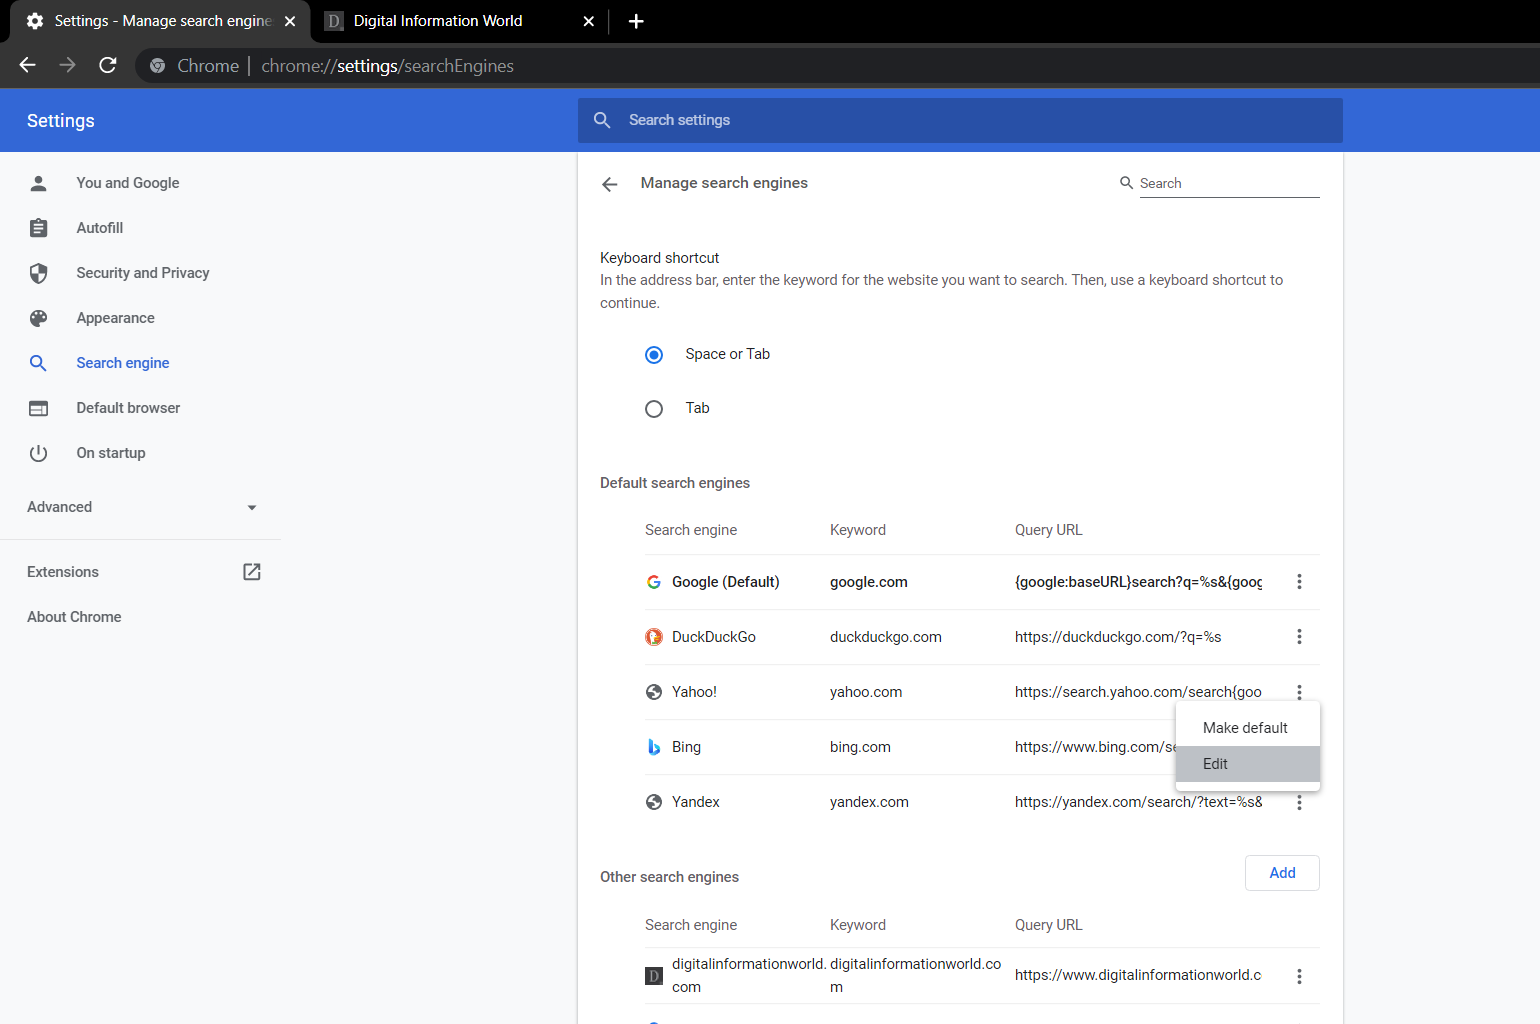The width and height of the screenshot is (1540, 1024).
Task: Open Search engine settings section
Action: (x=123, y=363)
